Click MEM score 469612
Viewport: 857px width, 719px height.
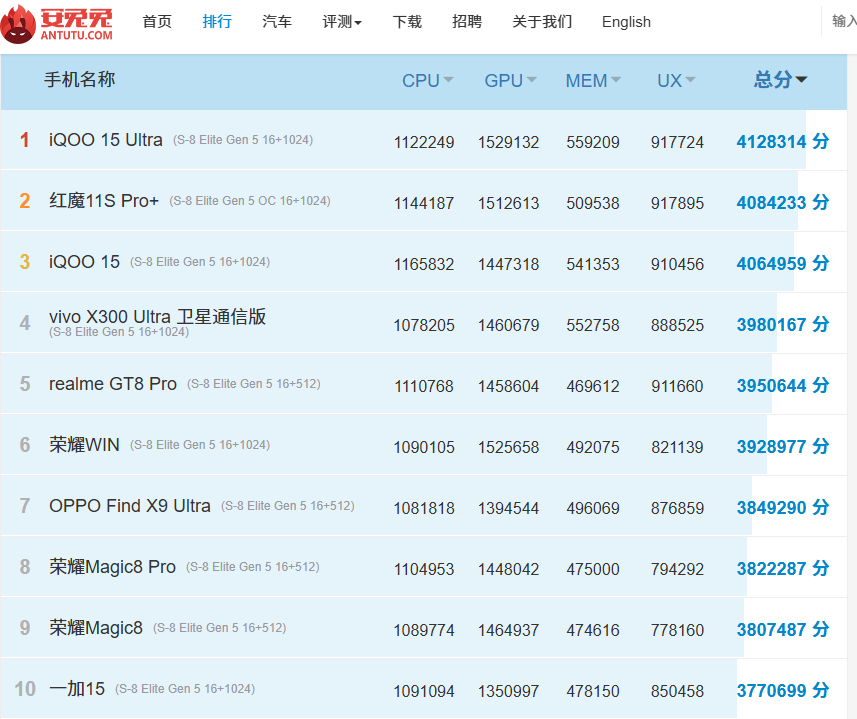[593, 386]
